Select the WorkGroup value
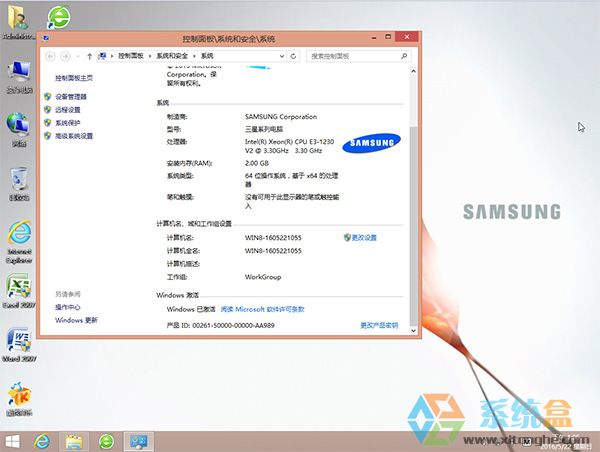The width and height of the screenshot is (600, 452). click(263, 277)
